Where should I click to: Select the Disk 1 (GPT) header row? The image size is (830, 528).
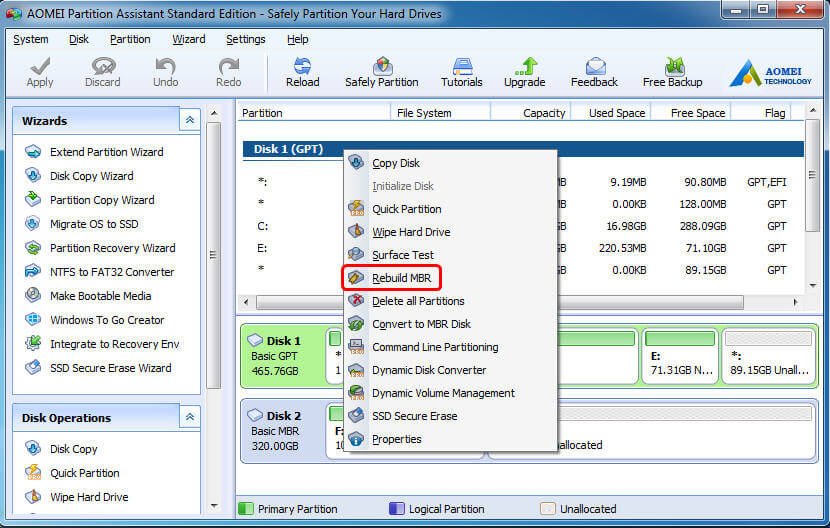click(x=523, y=149)
